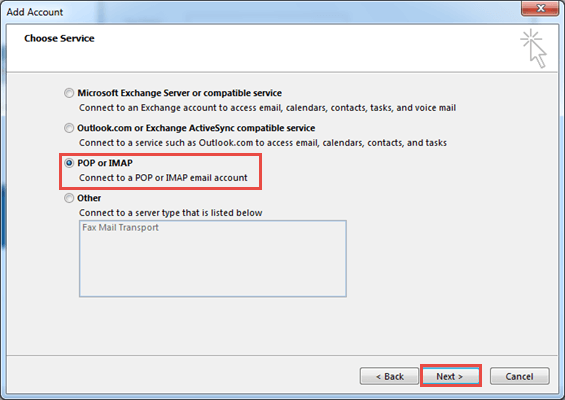
Task: Click the 'Outlook.com or Exchange ActiveSync compatible service' label
Action: (x=196, y=128)
